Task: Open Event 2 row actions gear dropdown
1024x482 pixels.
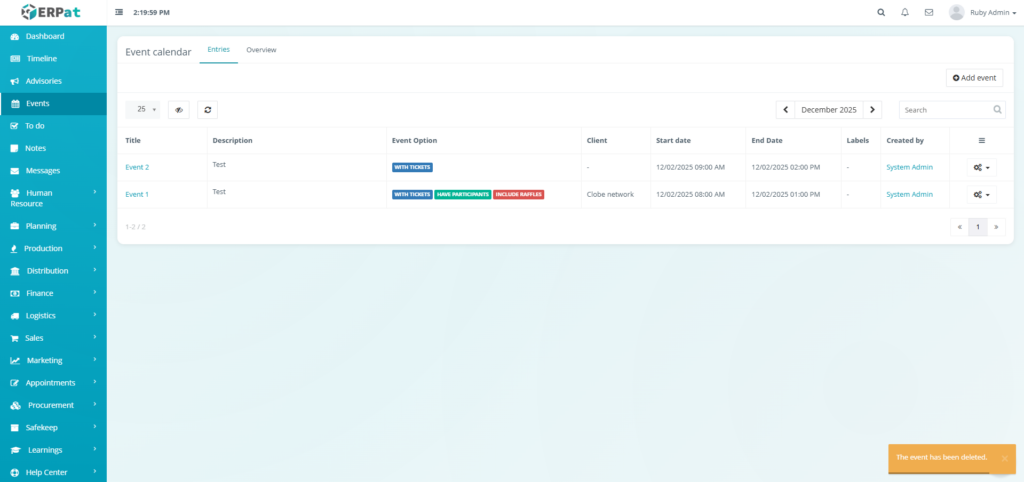Action: pyautogui.click(x=981, y=168)
